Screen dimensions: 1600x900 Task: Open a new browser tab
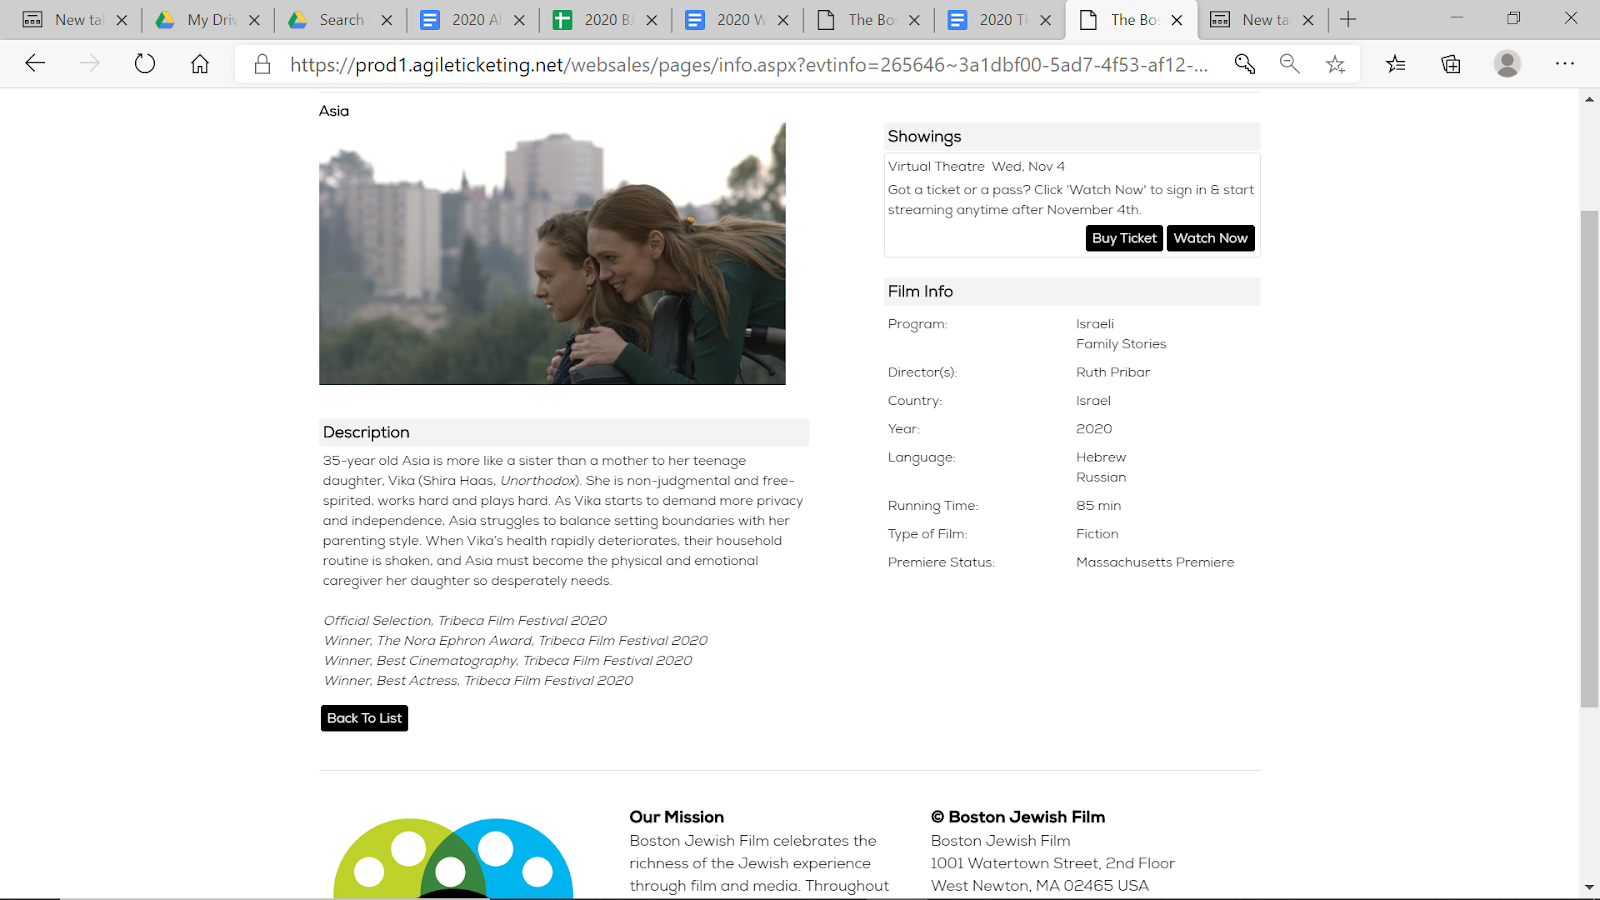1348,19
